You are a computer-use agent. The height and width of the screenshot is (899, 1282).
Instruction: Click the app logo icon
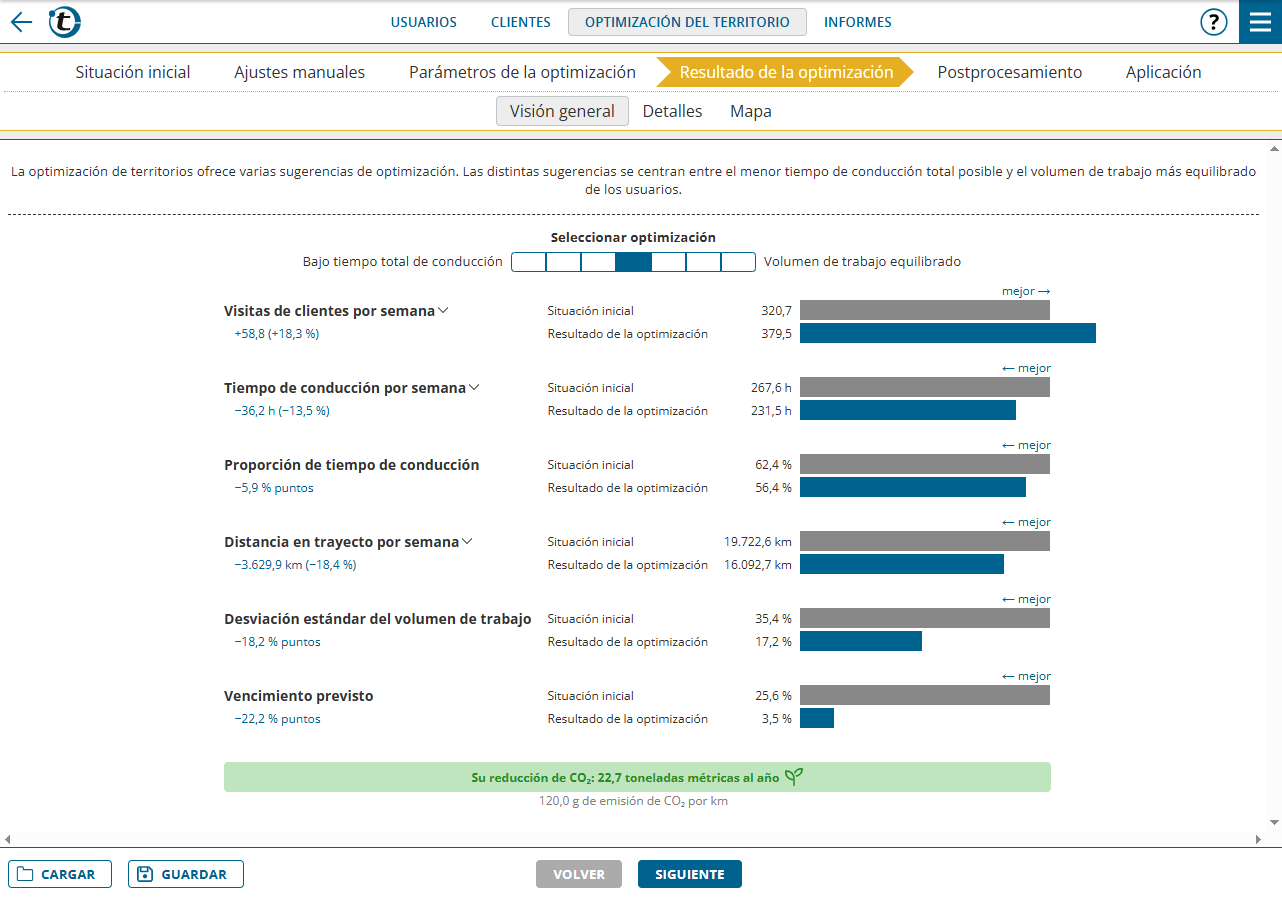(x=65, y=22)
